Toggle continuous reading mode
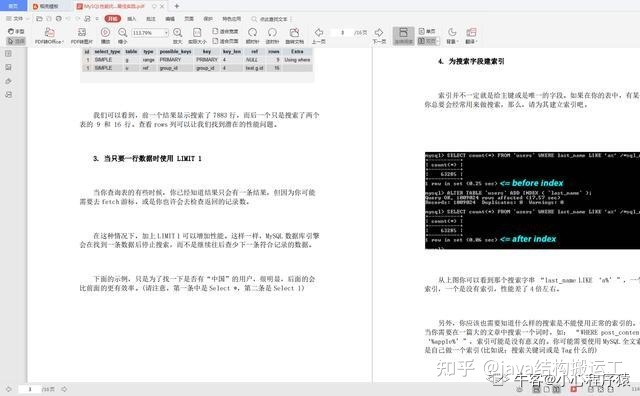This screenshot has width=640, height=396. click(x=403, y=36)
